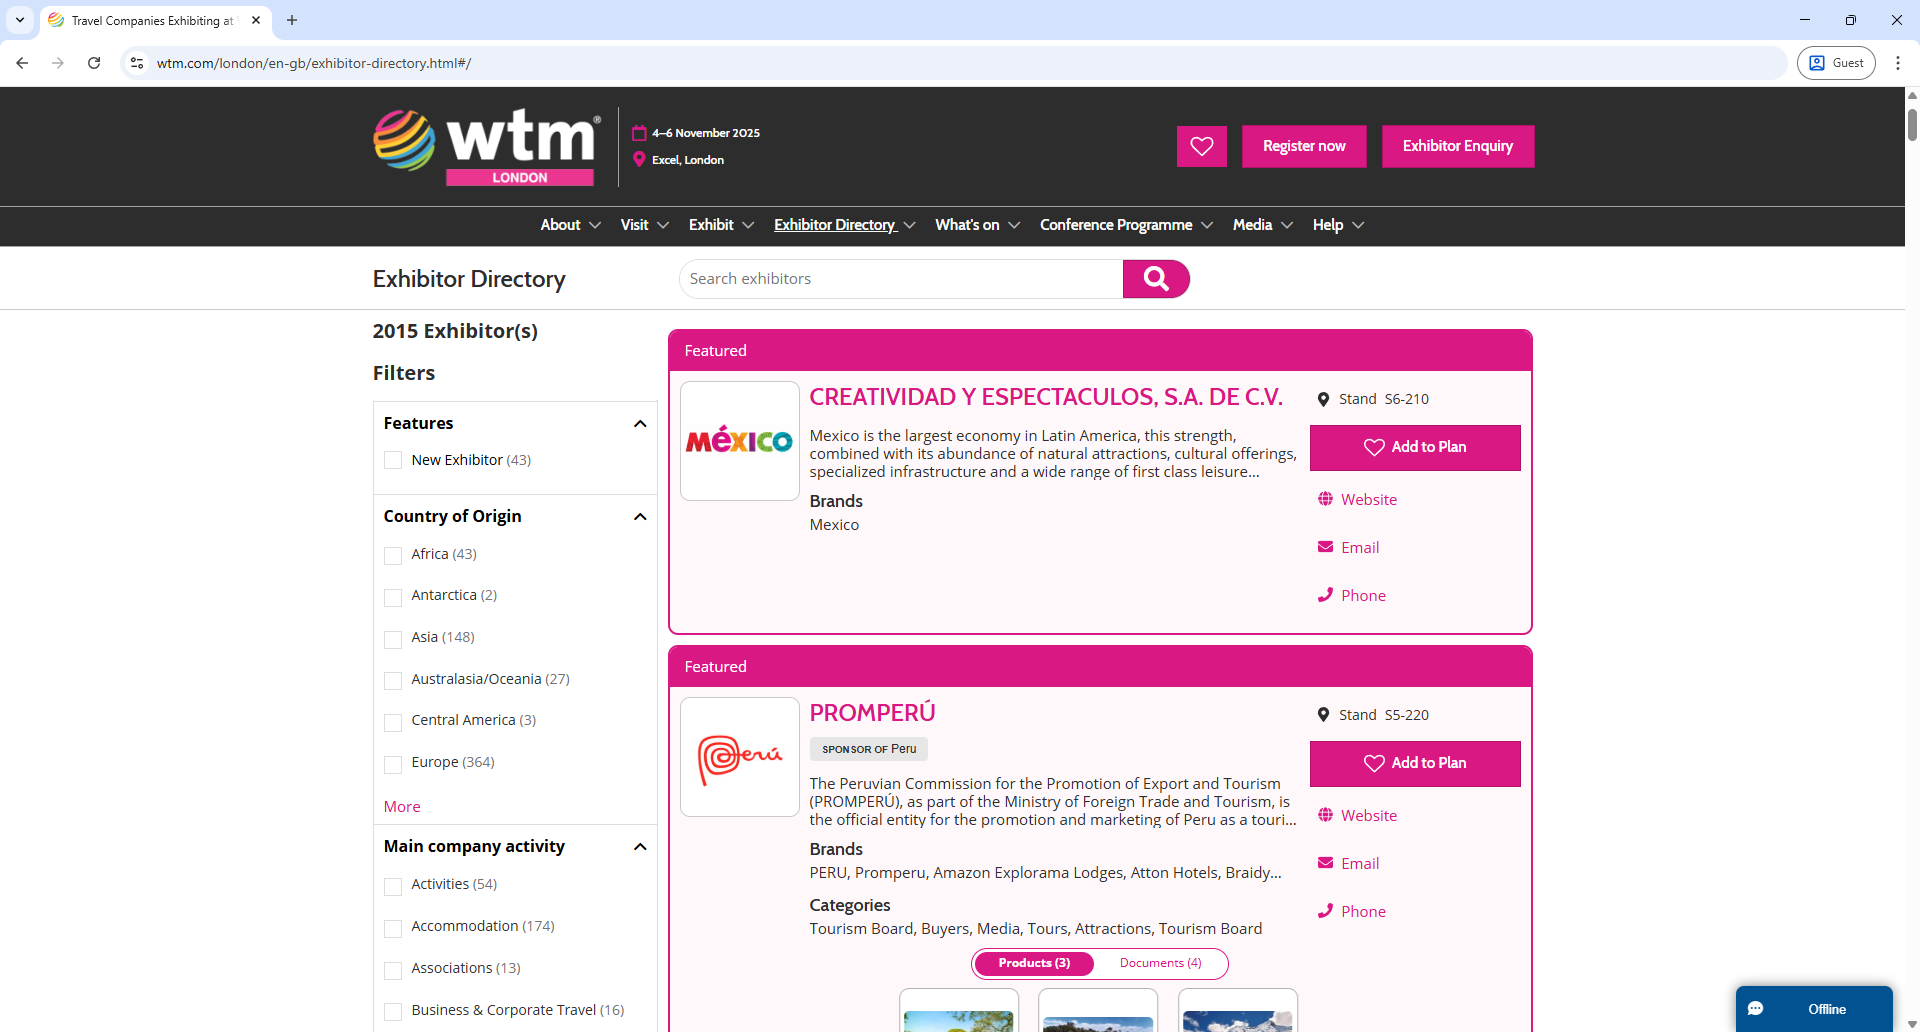This screenshot has width=1920, height=1032.
Task: Open PROMPERÚ website via globe icon
Action: coord(1326,815)
